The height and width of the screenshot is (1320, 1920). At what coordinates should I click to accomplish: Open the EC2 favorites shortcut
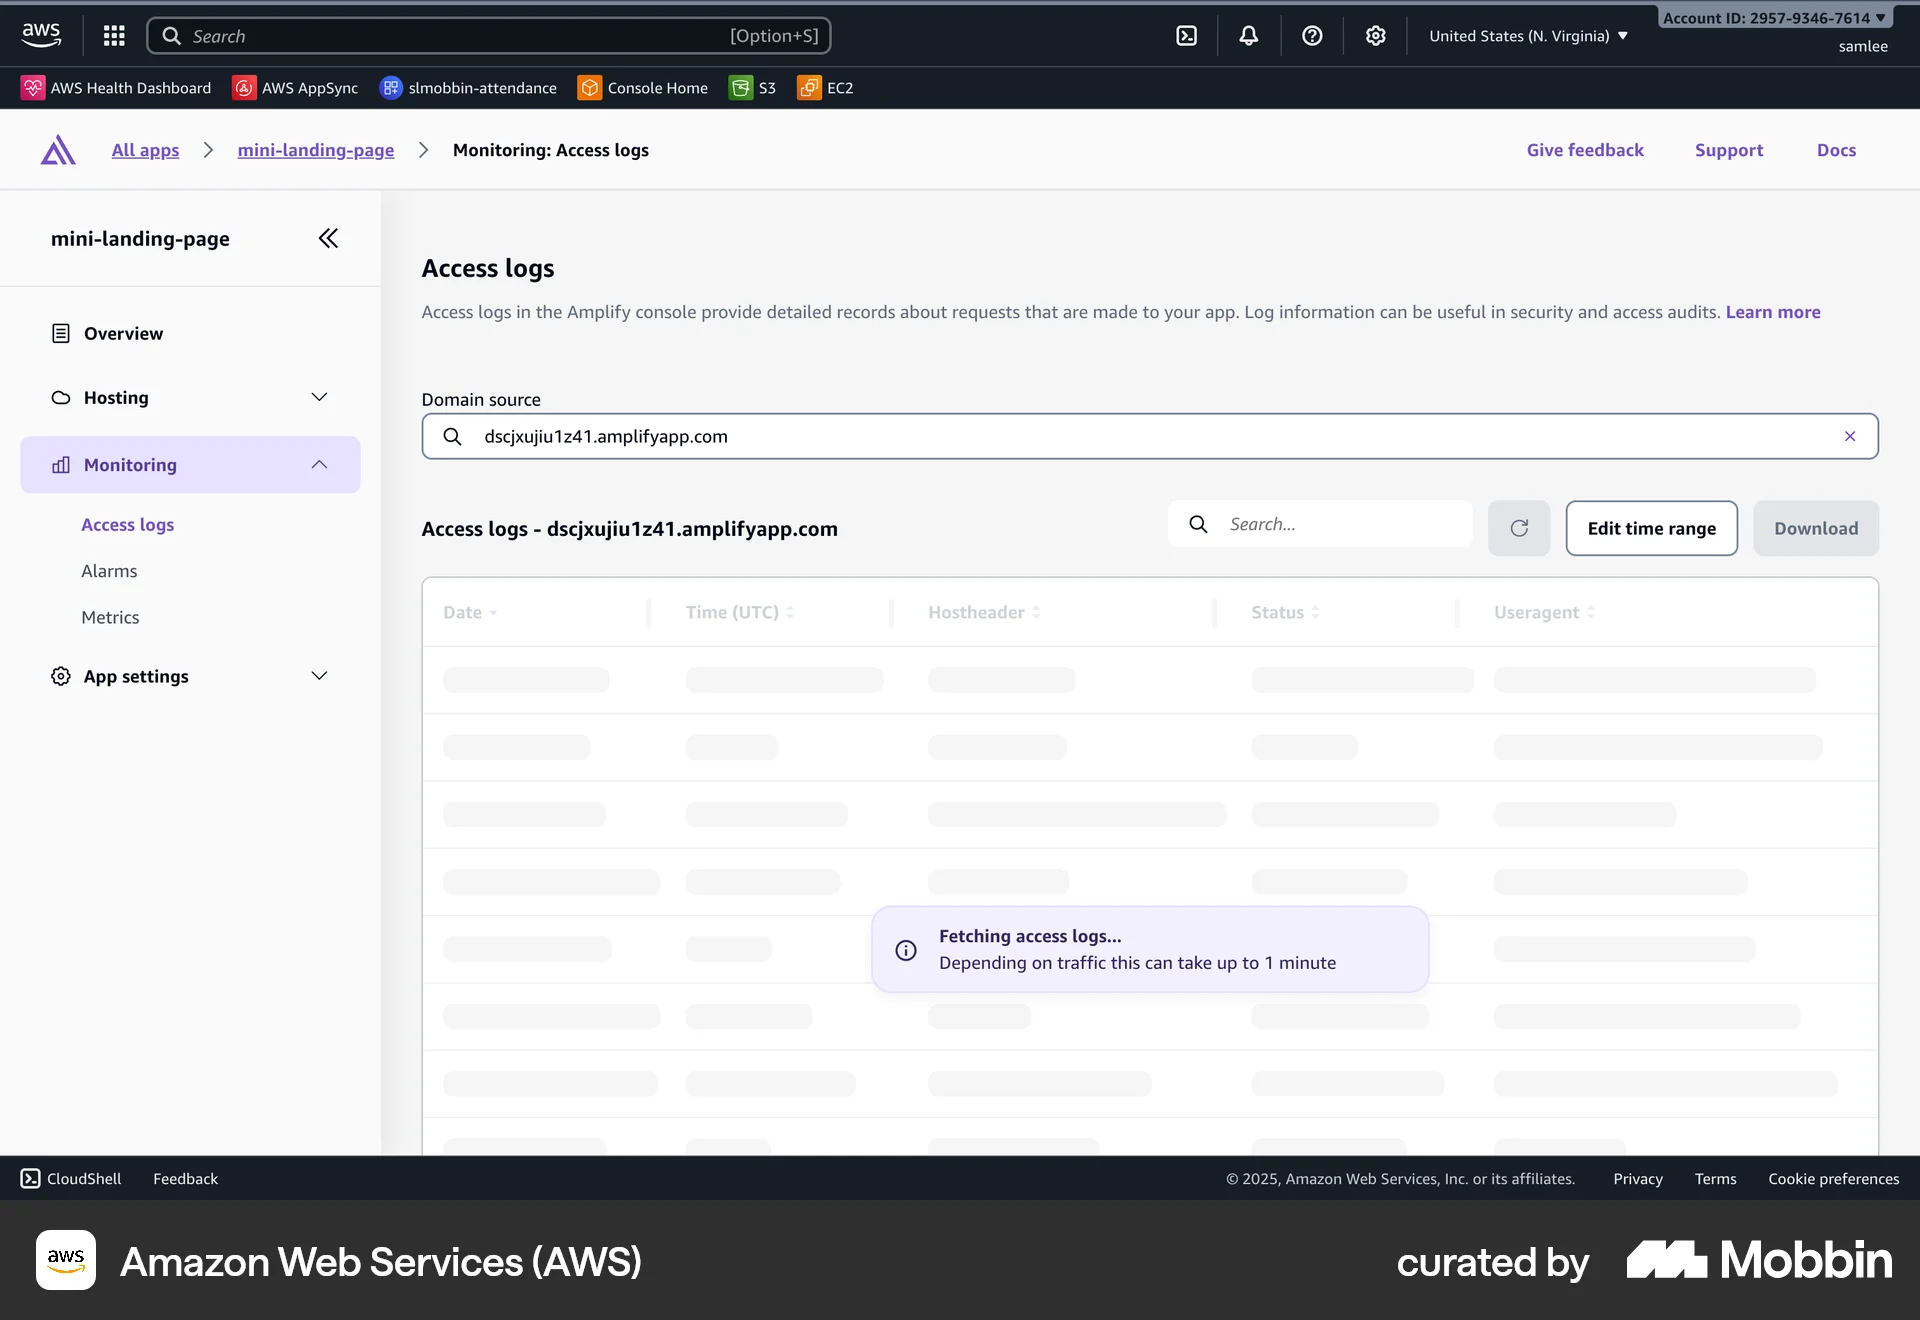pyautogui.click(x=825, y=87)
